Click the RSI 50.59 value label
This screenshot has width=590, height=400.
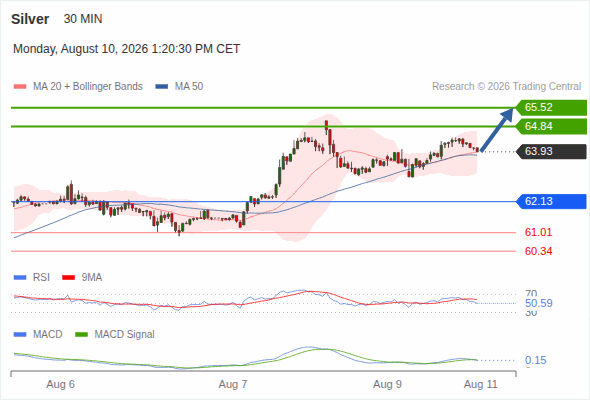[539, 303]
